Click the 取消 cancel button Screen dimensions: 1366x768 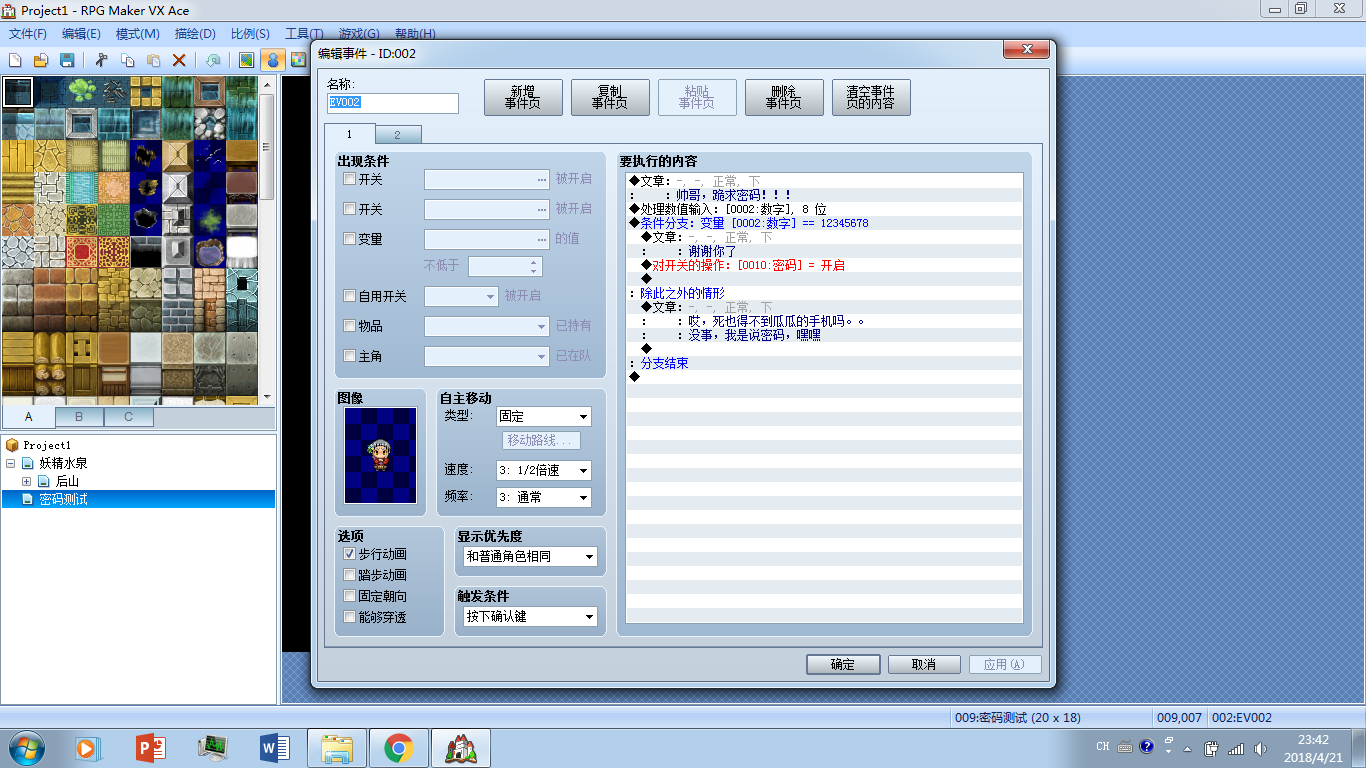[924, 664]
